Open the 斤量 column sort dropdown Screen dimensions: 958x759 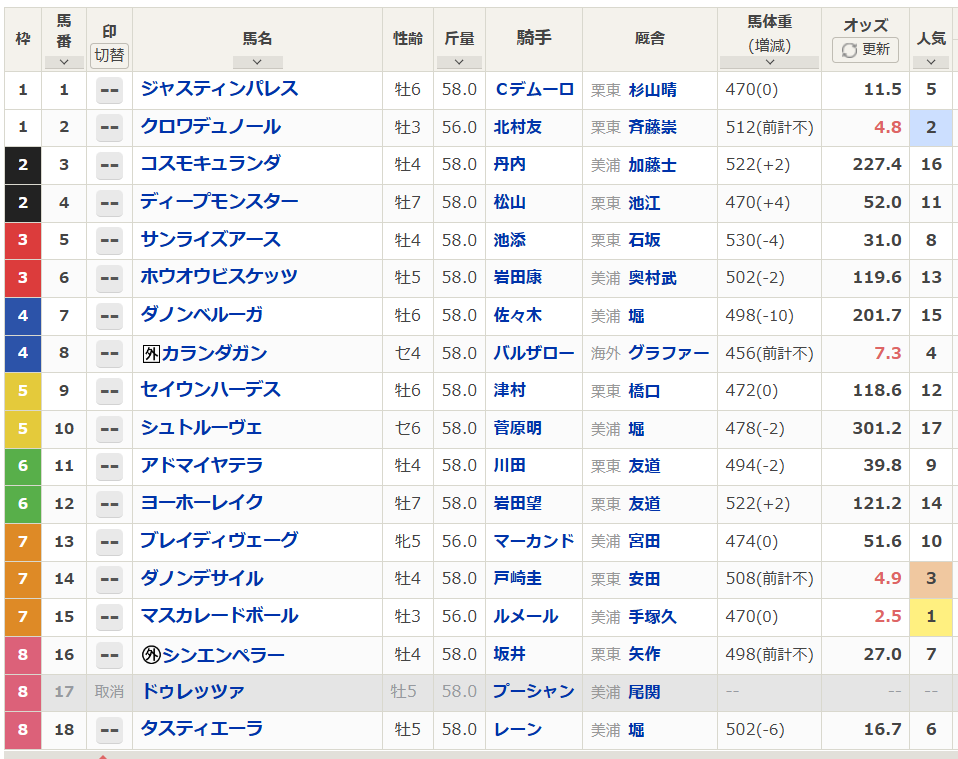tap(459, 62)
